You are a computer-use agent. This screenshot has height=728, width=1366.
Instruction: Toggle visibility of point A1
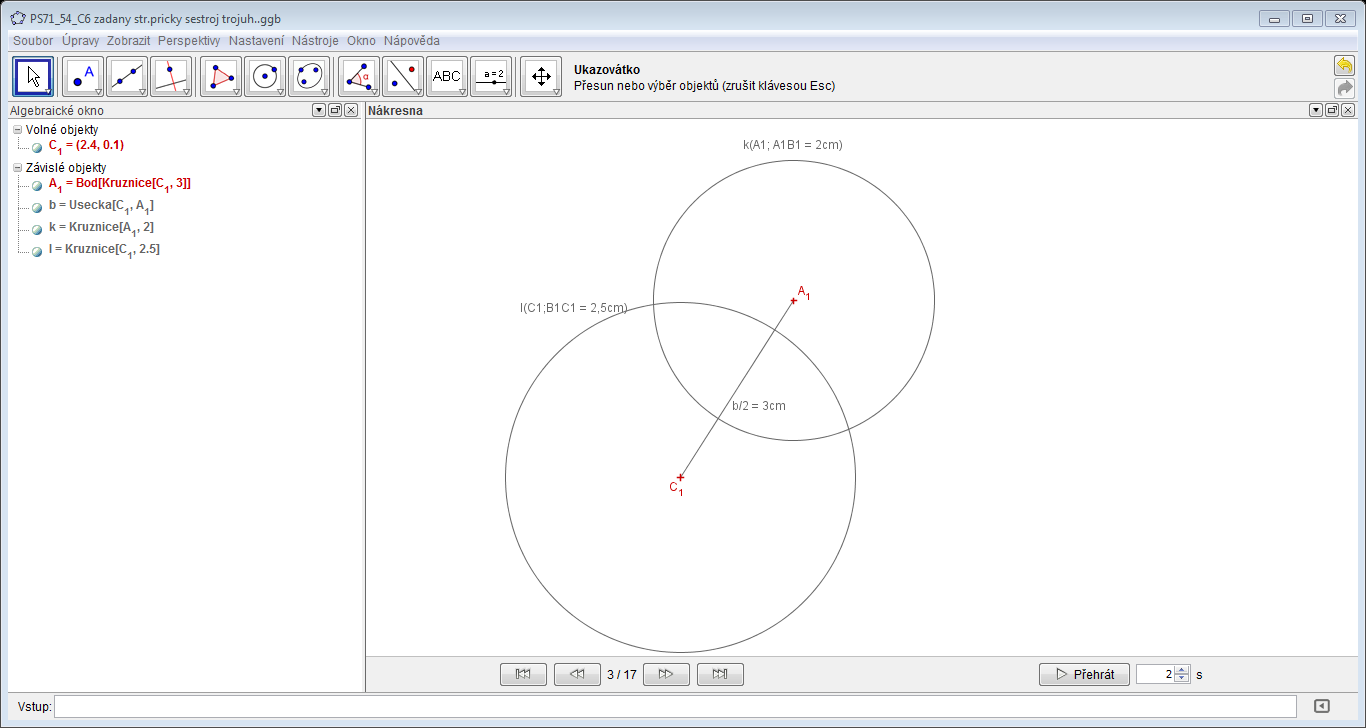(37, 185)
